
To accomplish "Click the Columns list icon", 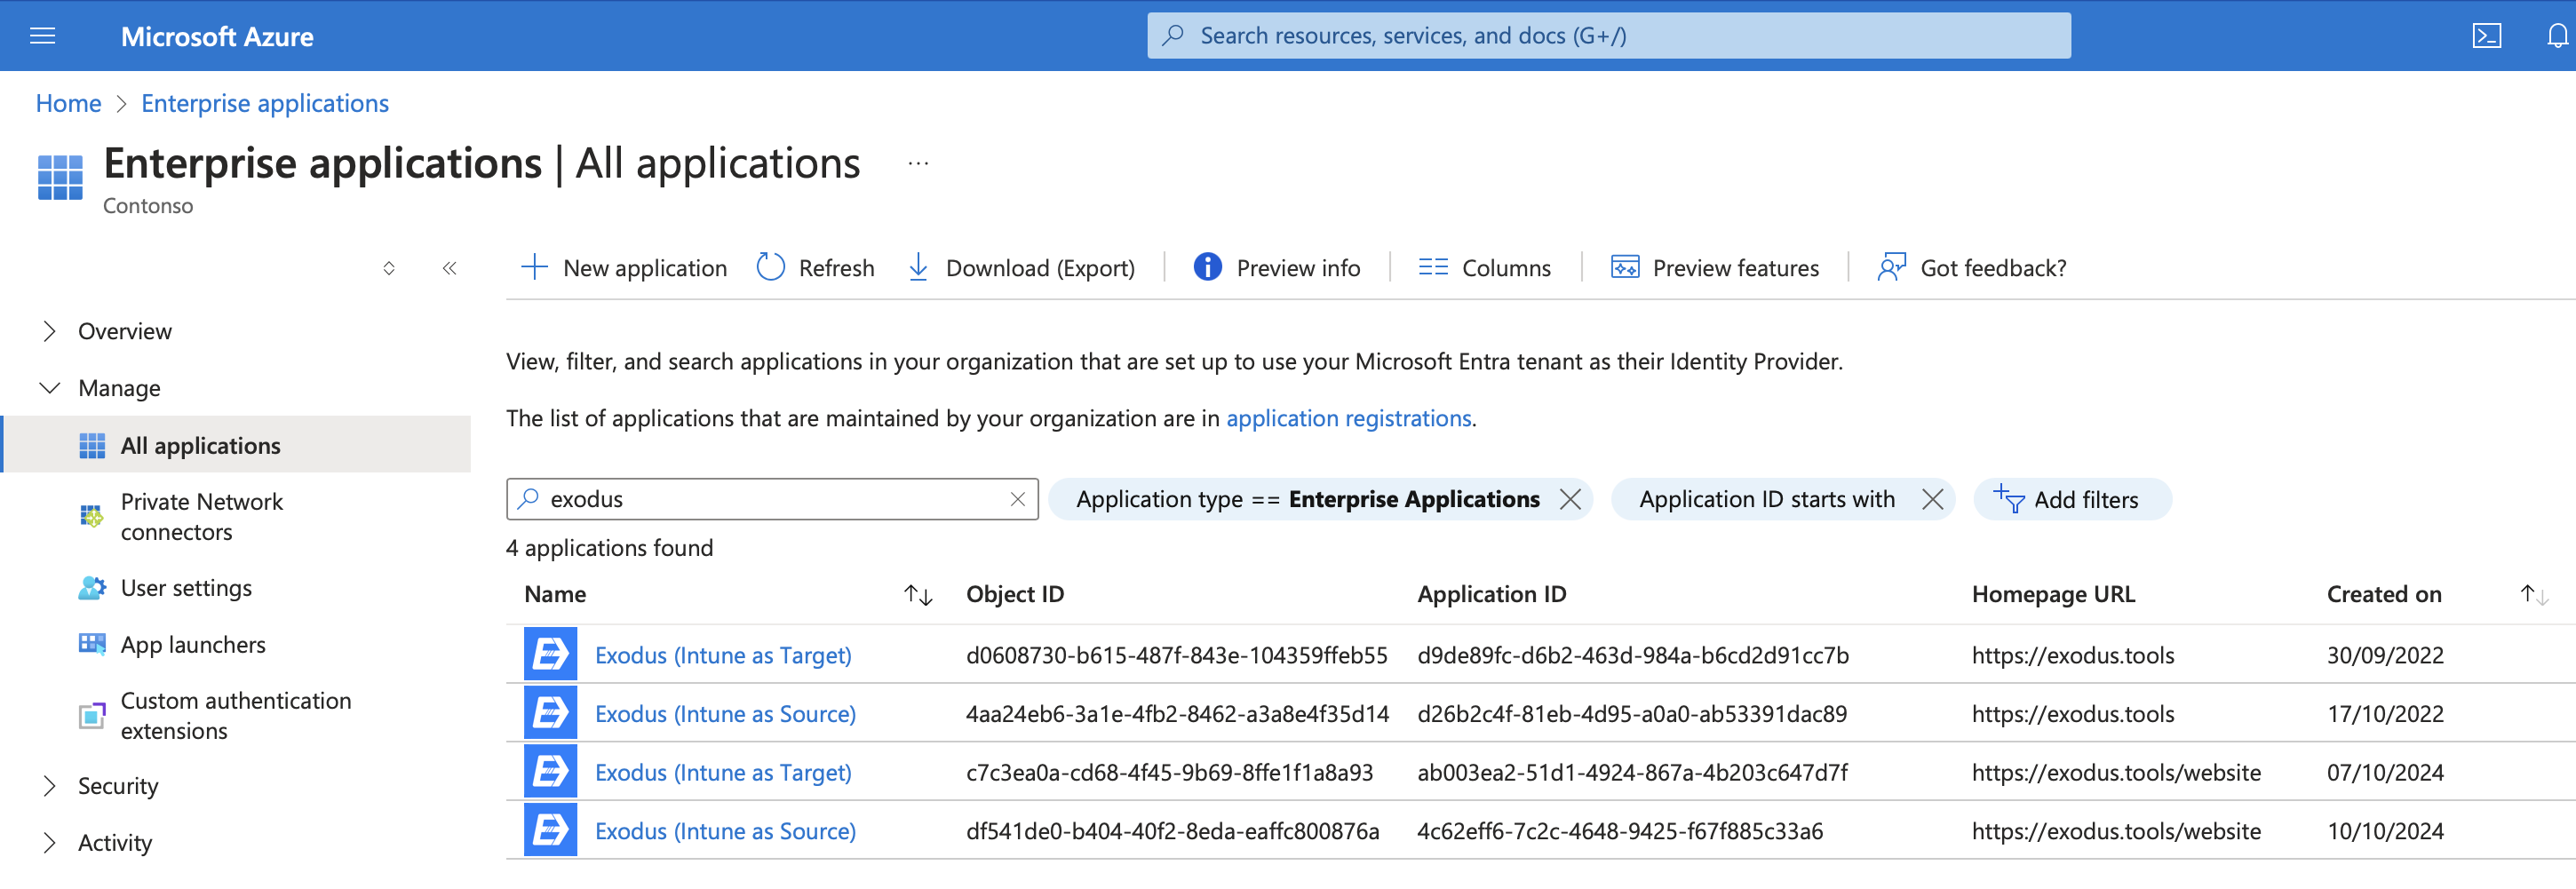I will (x=1432, y=267).
